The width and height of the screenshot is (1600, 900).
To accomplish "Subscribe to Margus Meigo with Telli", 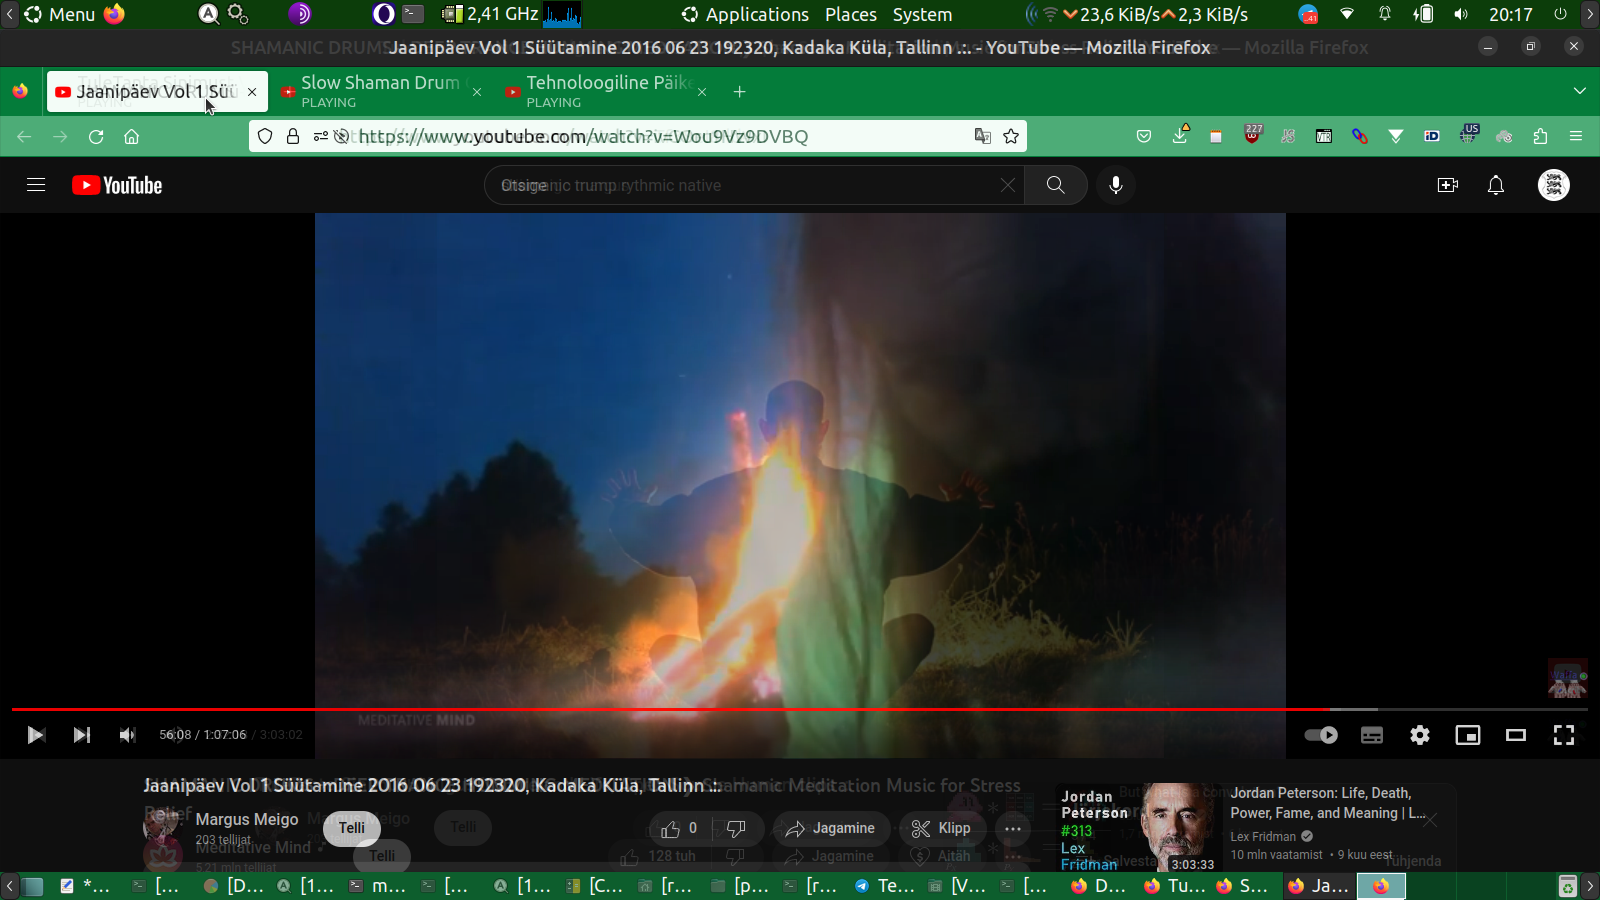I will click(352, 828).
